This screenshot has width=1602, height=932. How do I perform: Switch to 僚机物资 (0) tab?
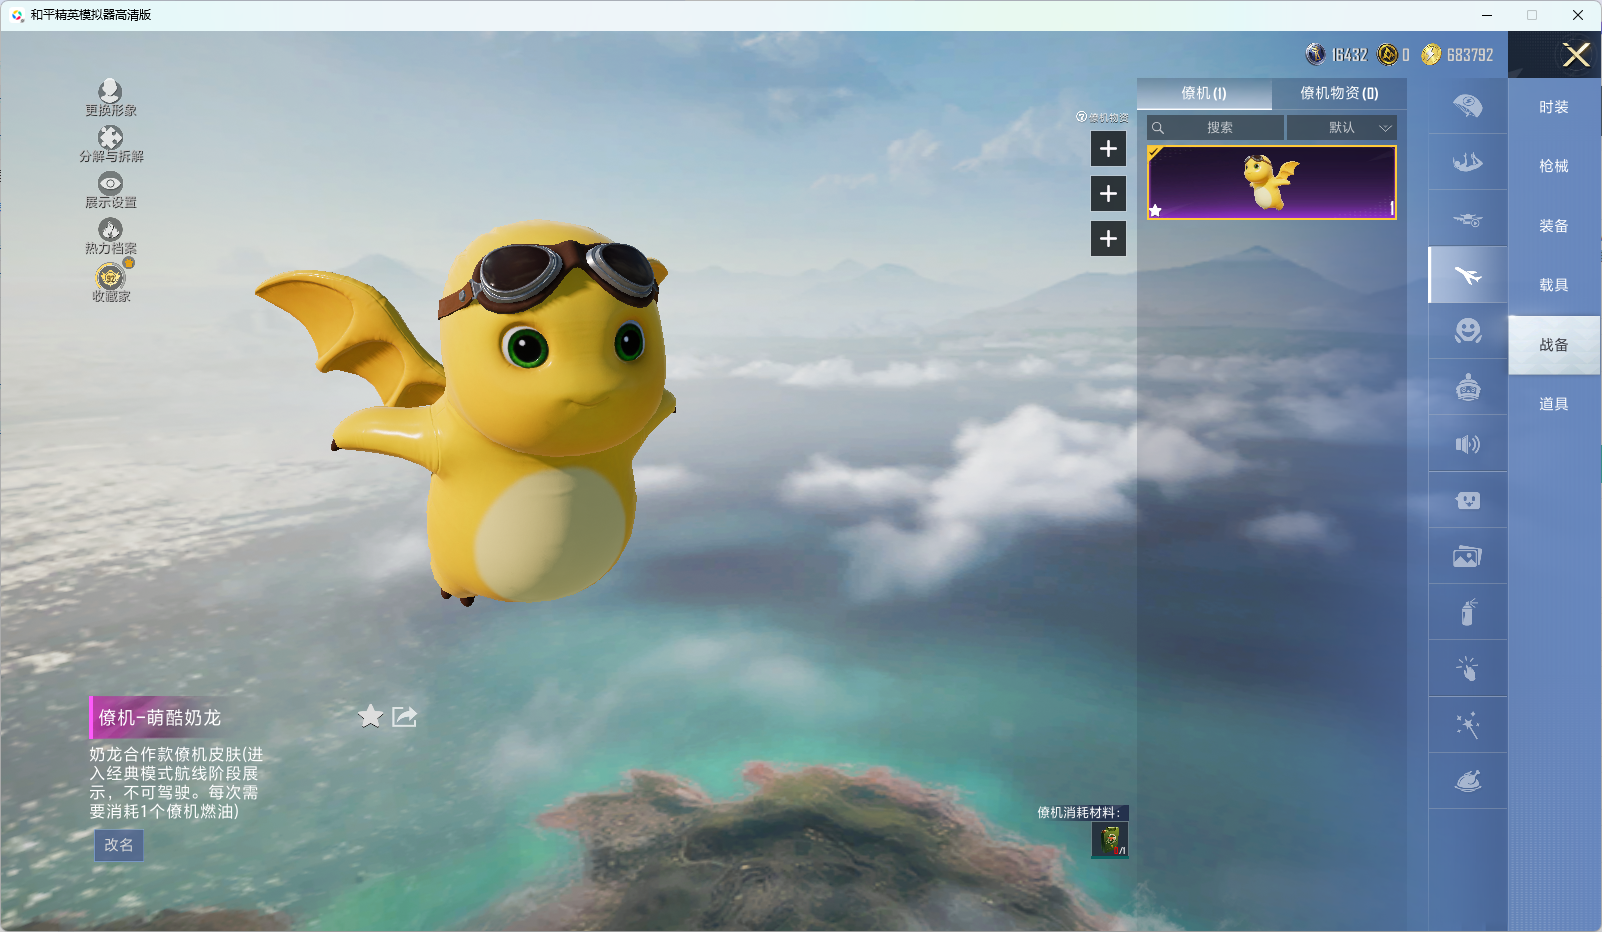click(x=1338, y=93)
